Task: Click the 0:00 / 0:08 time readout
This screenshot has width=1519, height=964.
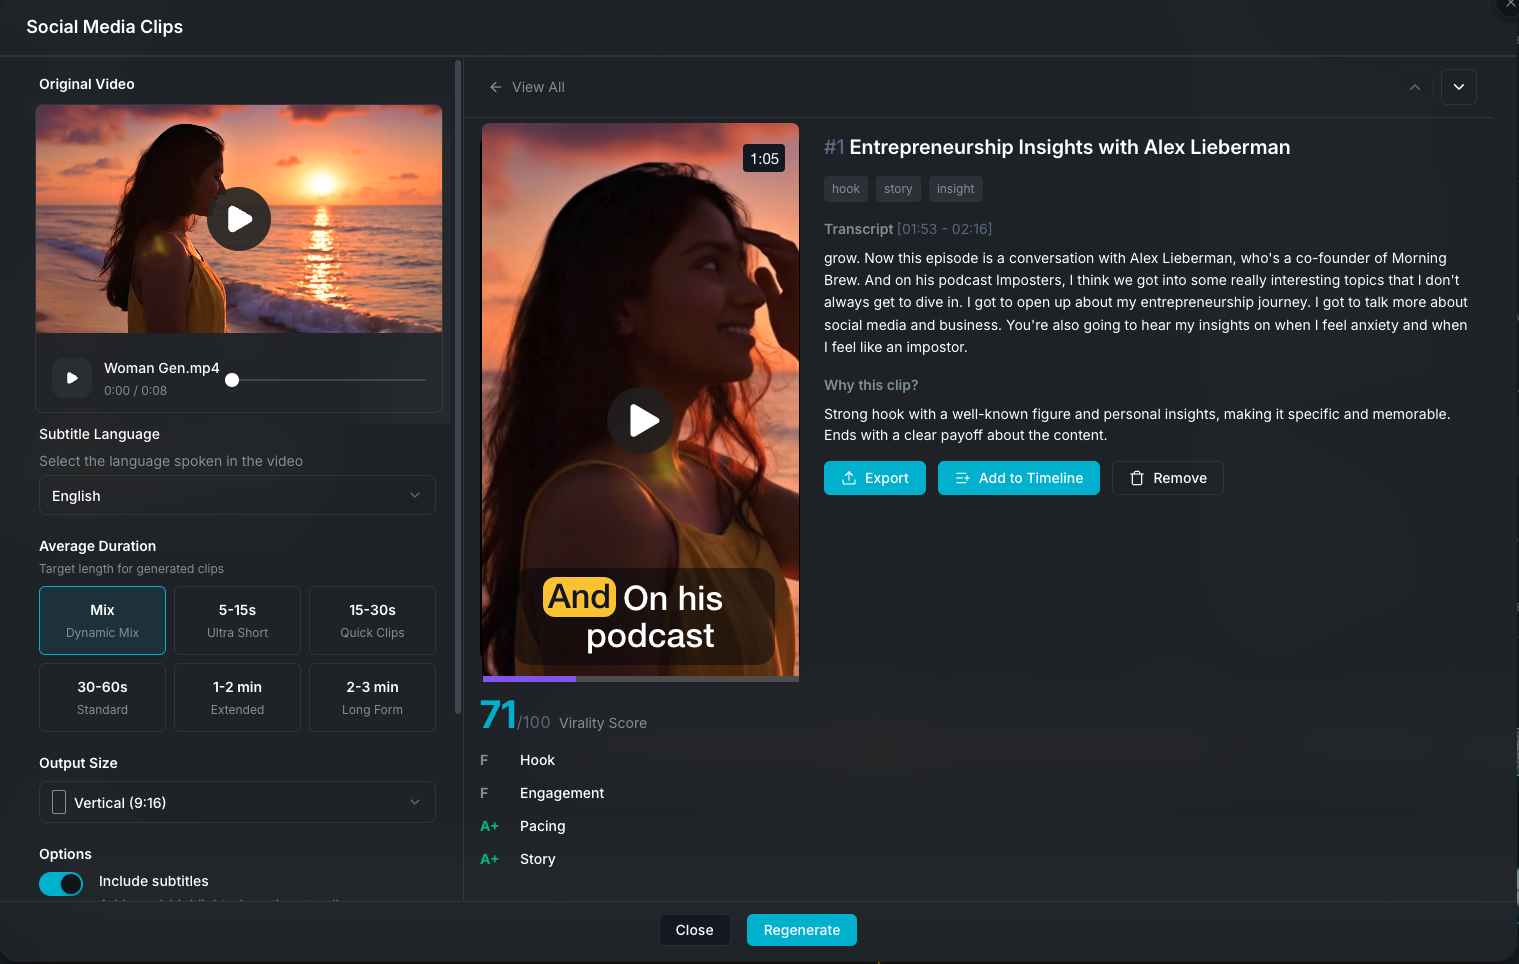Action: click(135, 391)
